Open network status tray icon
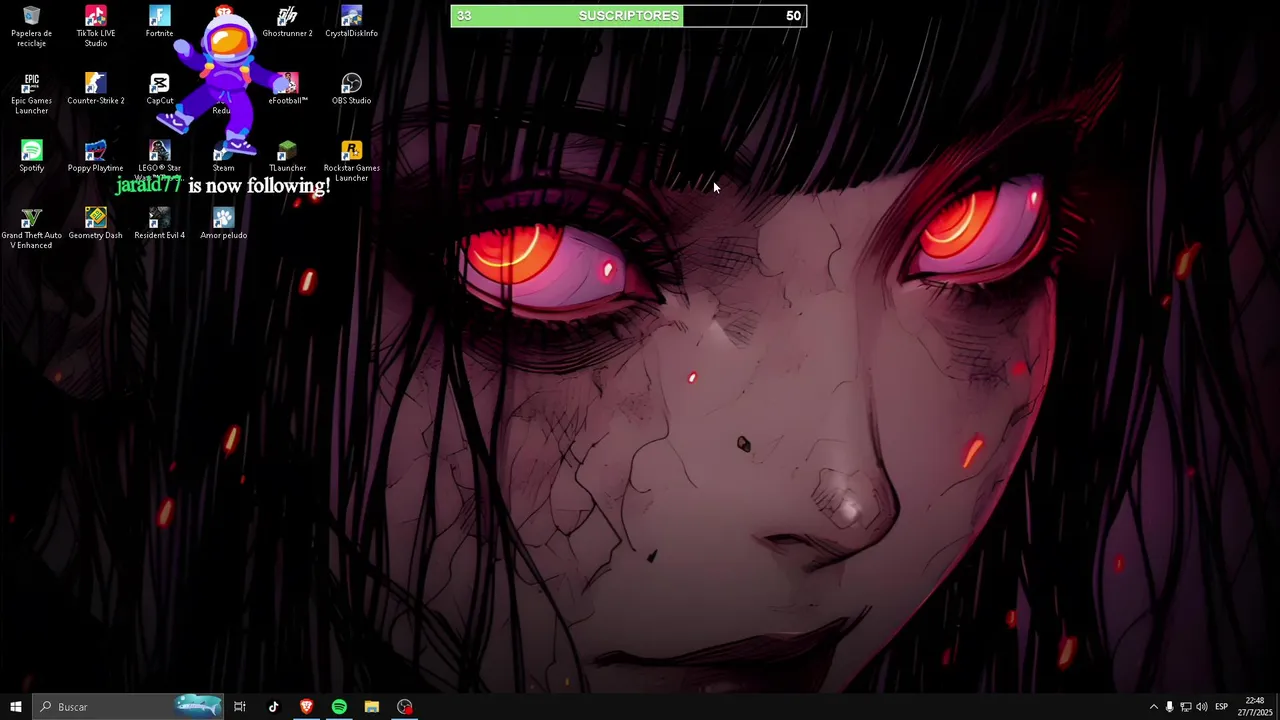This screenshot has width=1280, height=720. (x=1185, y=707)
